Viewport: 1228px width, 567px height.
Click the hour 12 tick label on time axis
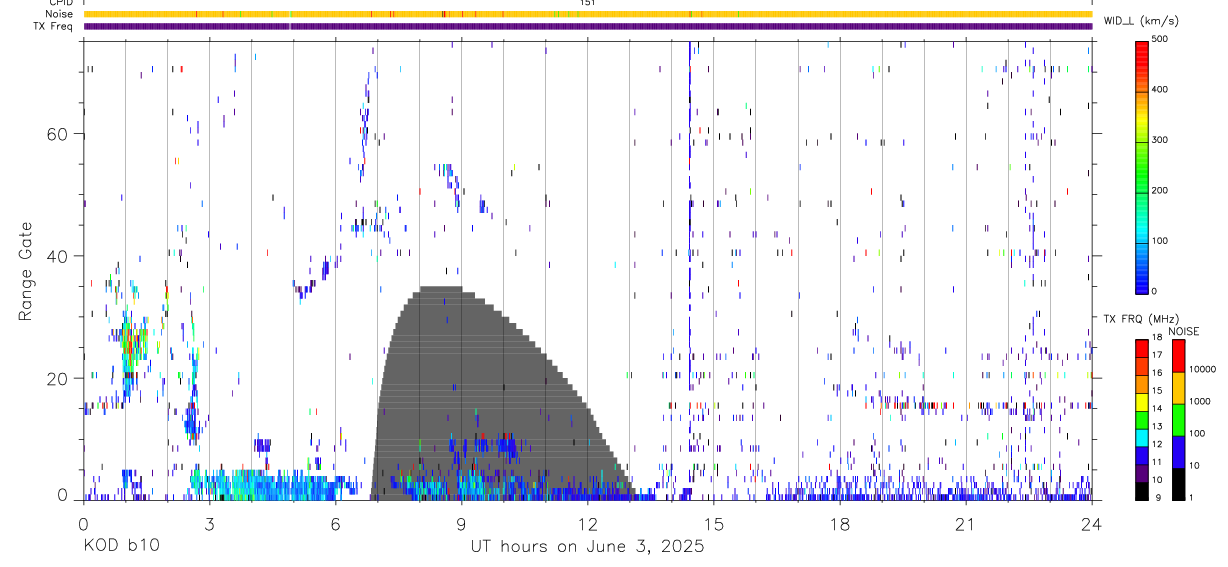587,523
